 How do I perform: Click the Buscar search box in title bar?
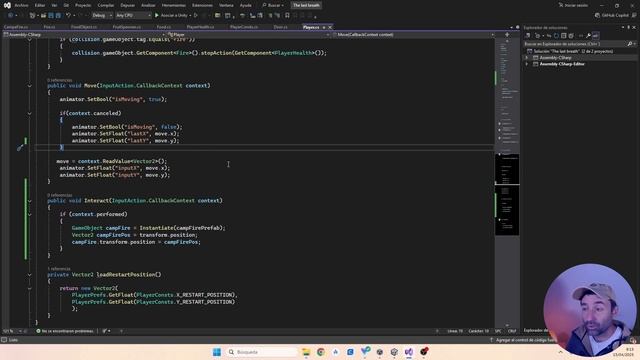(x=273, y=5)
